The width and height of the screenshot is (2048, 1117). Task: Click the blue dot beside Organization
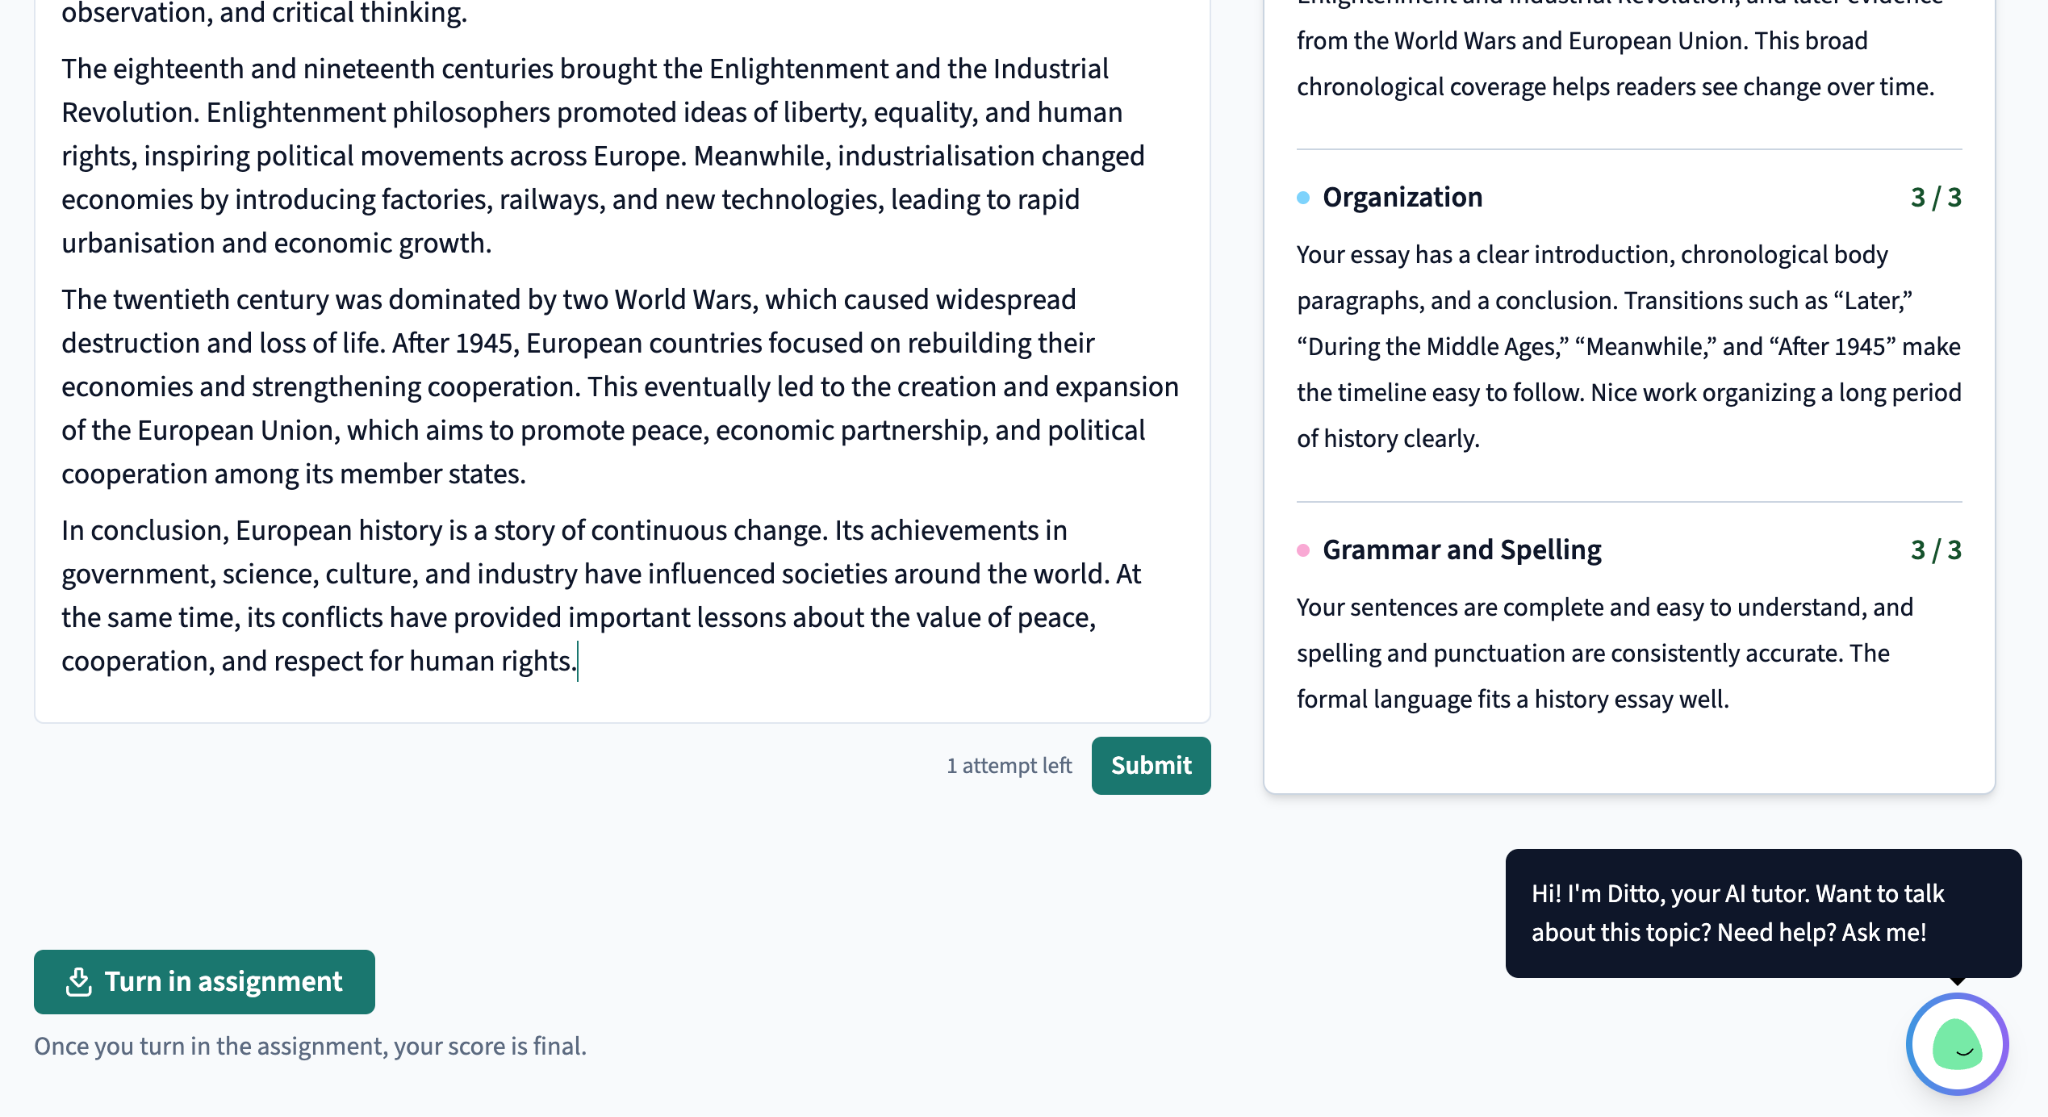(1303, 198)
